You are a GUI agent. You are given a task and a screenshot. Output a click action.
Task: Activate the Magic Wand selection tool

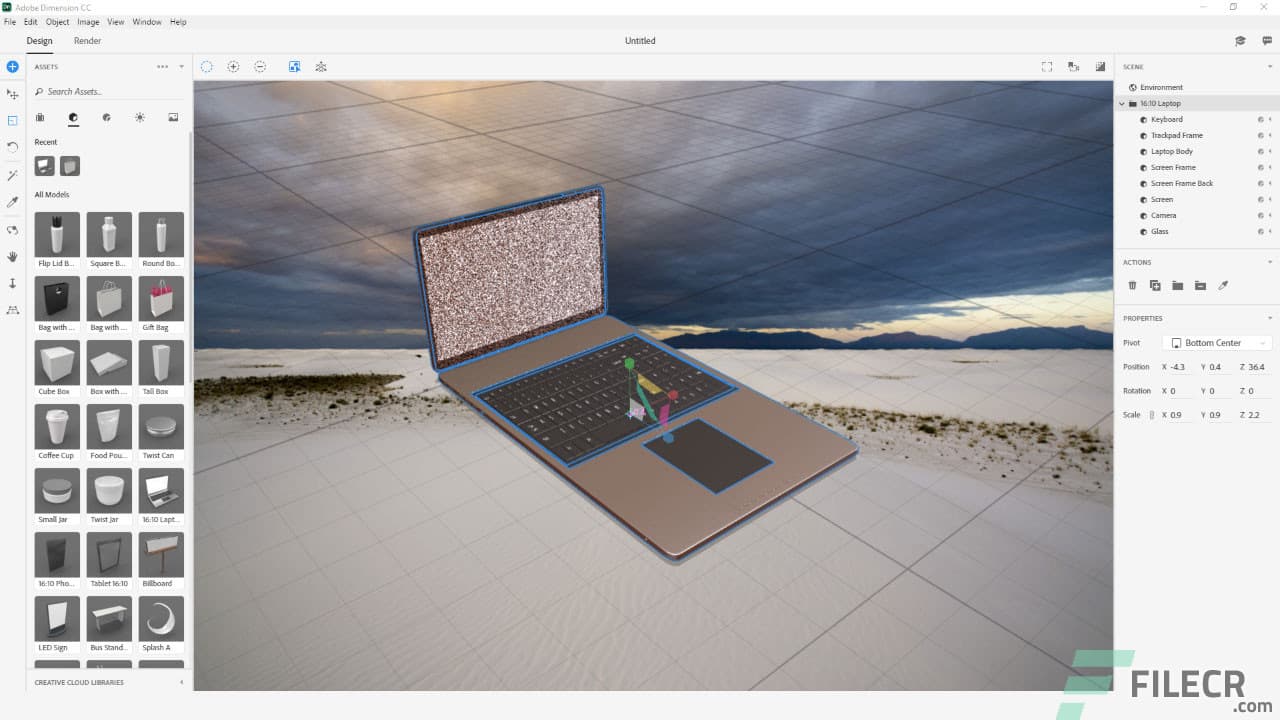tap(12, 175)
